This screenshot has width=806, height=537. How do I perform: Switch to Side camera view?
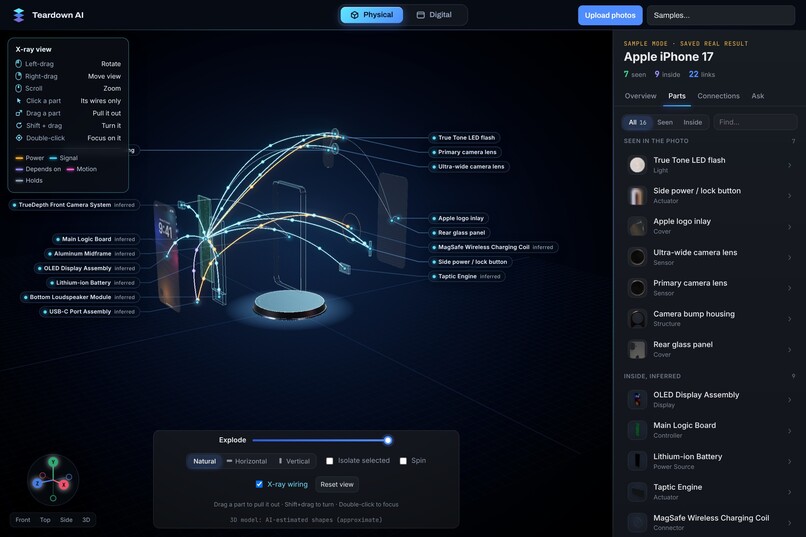66,520
